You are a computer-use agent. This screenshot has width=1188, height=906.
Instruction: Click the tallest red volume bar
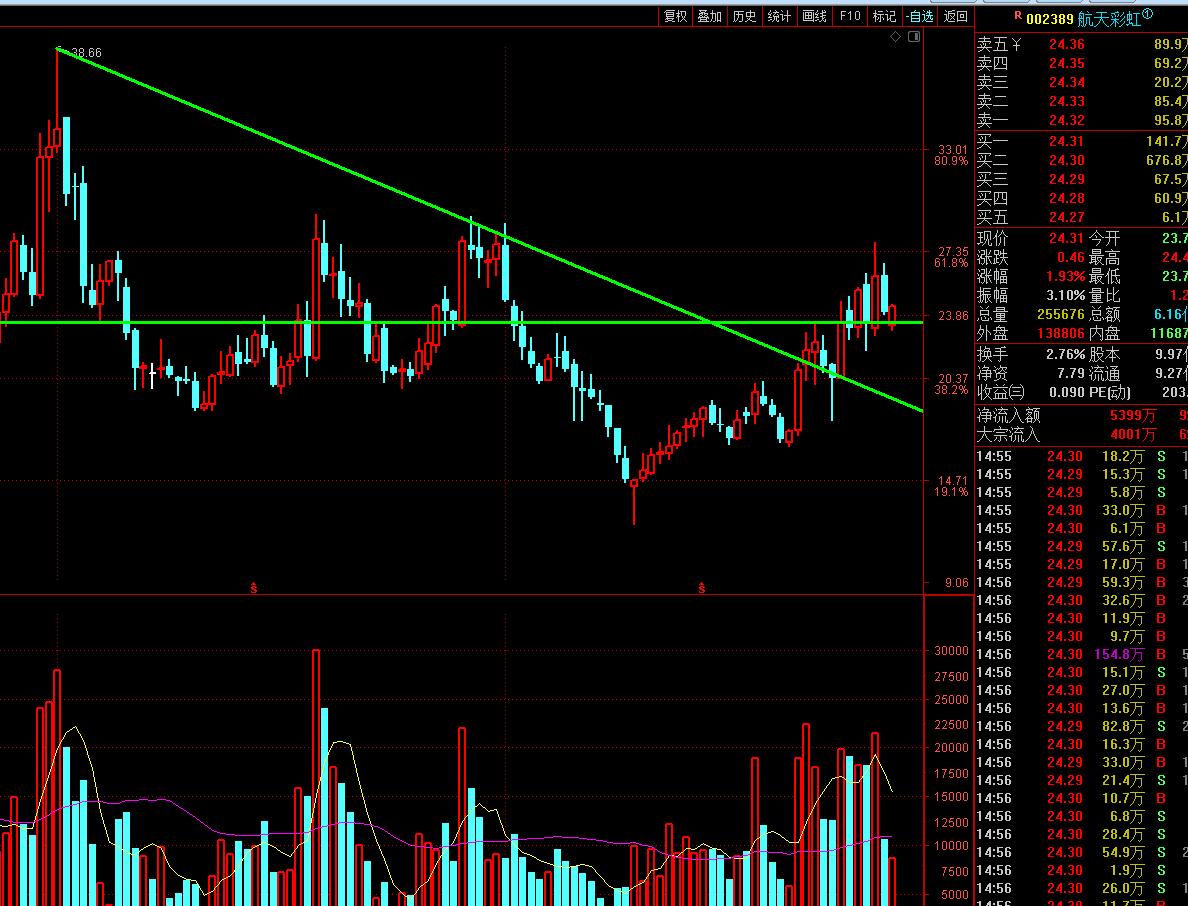(x=316, y=777)
